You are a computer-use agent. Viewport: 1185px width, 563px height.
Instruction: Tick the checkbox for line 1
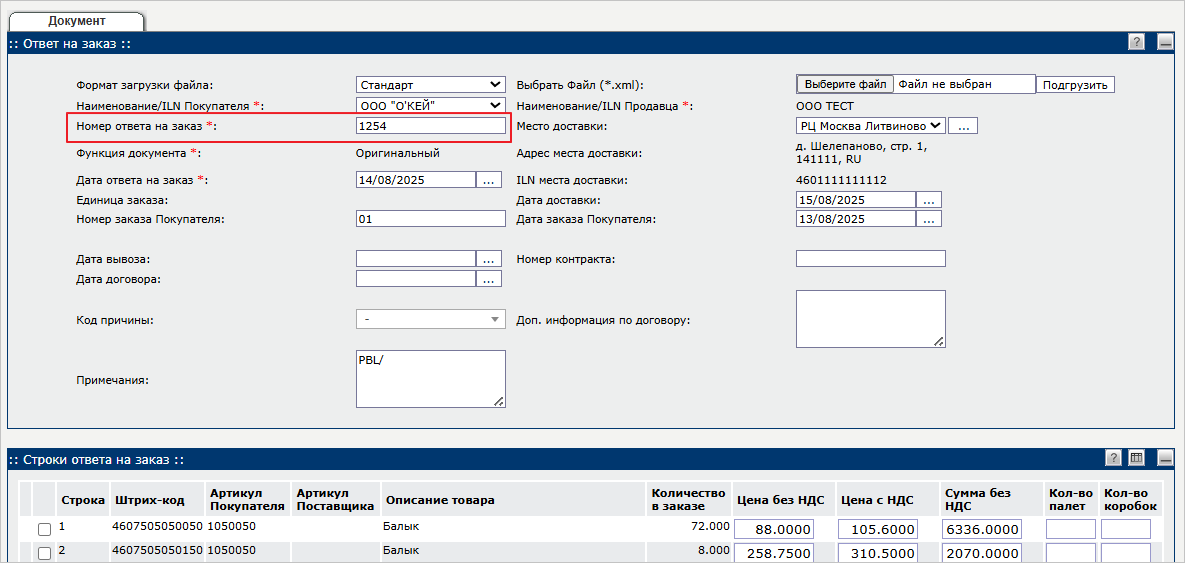tap(44, 529)
